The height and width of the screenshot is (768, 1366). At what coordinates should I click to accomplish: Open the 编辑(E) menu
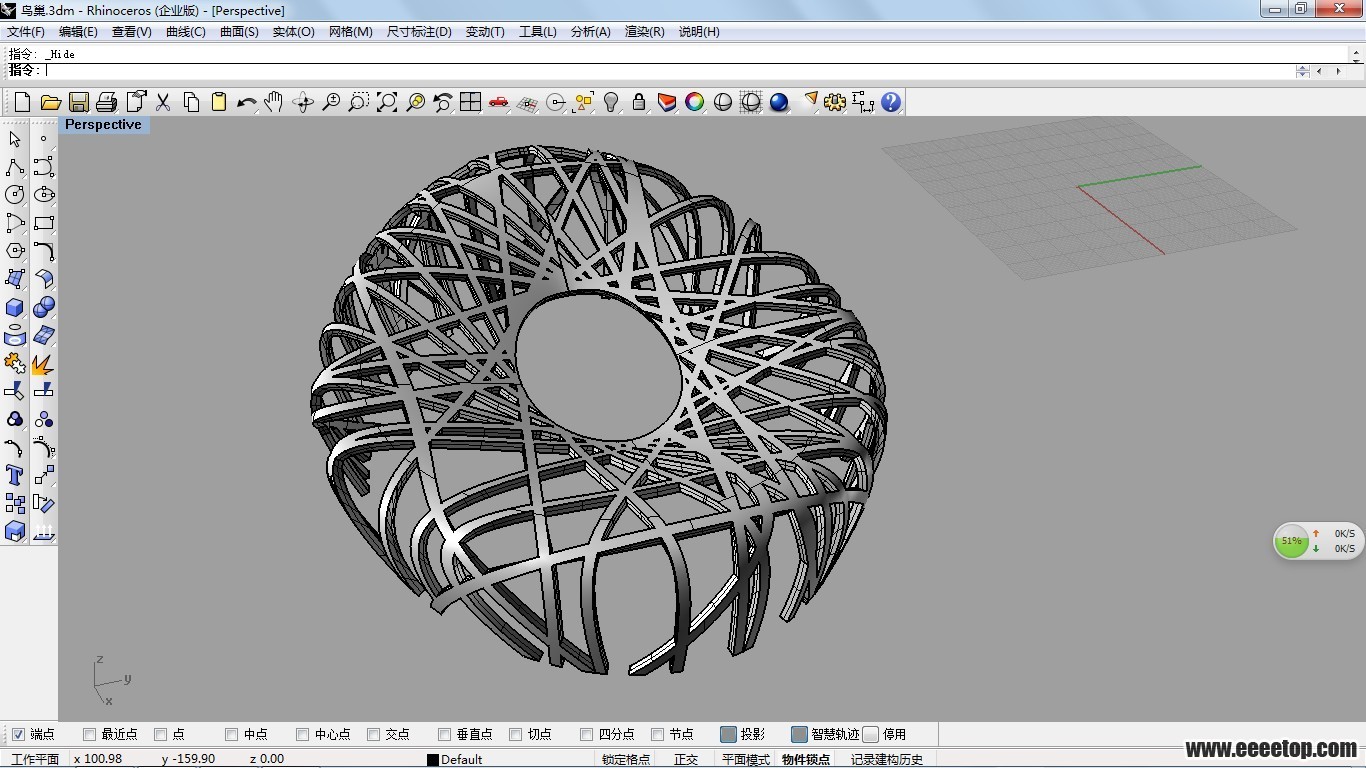78,32
